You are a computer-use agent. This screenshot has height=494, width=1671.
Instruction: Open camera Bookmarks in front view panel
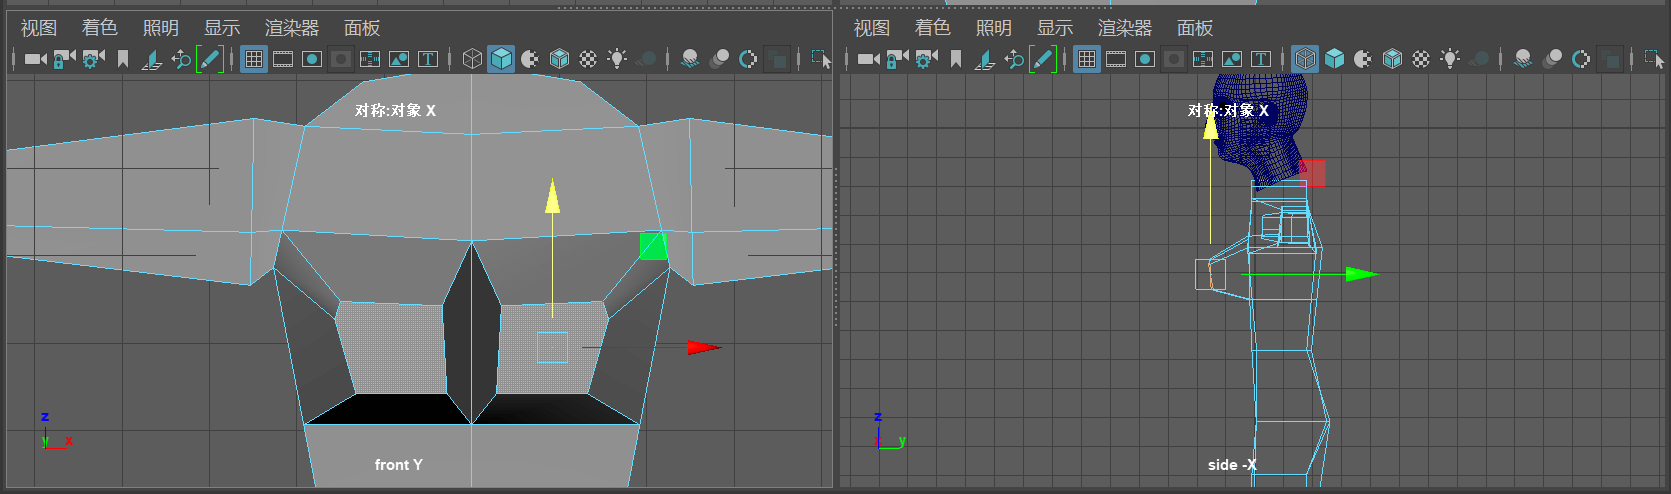point(123,59)
